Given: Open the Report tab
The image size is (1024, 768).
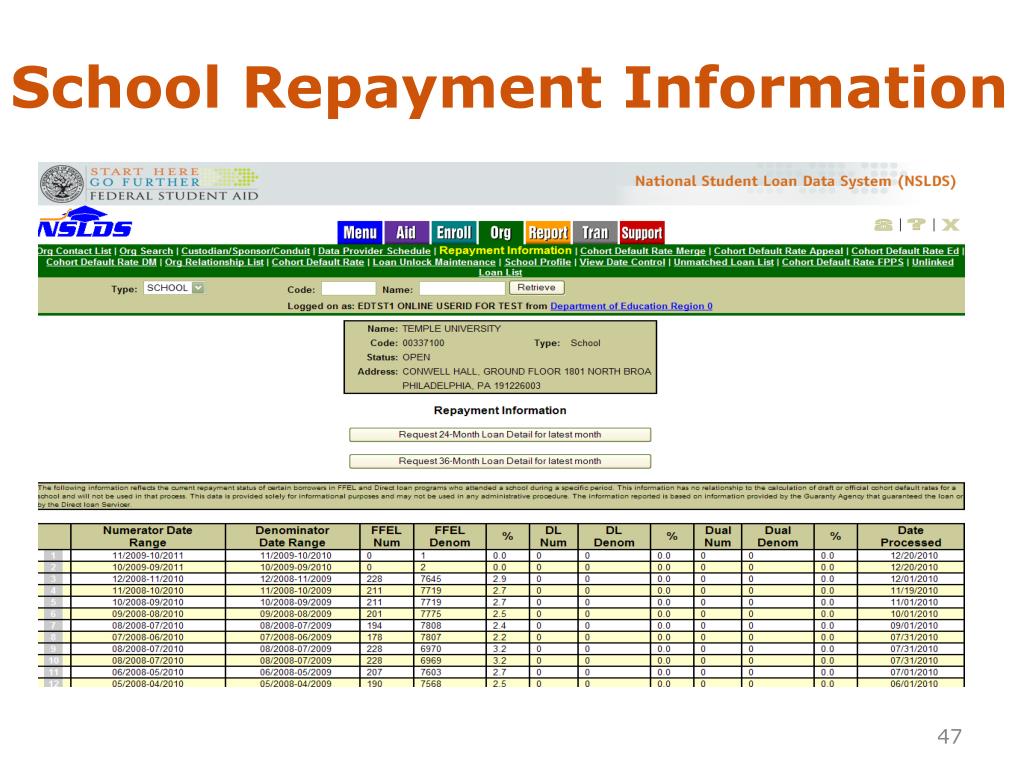Looking at the screenshot, I should point(548,232).
